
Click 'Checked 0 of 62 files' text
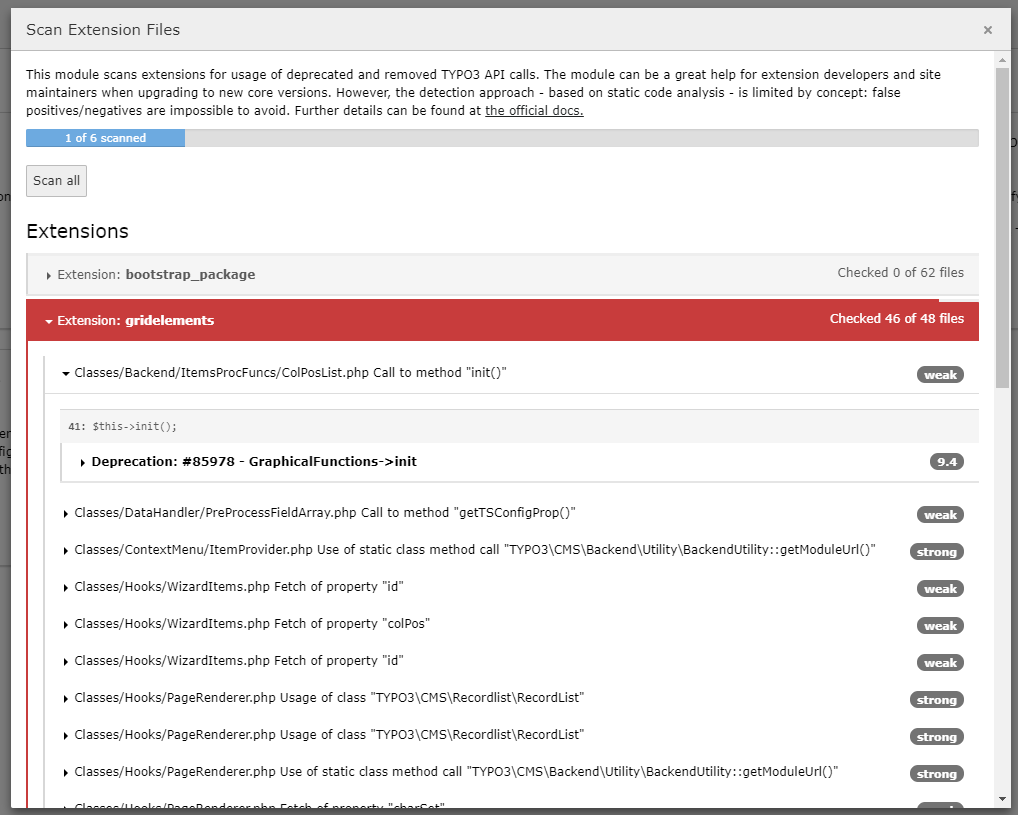tap(900, 273)
